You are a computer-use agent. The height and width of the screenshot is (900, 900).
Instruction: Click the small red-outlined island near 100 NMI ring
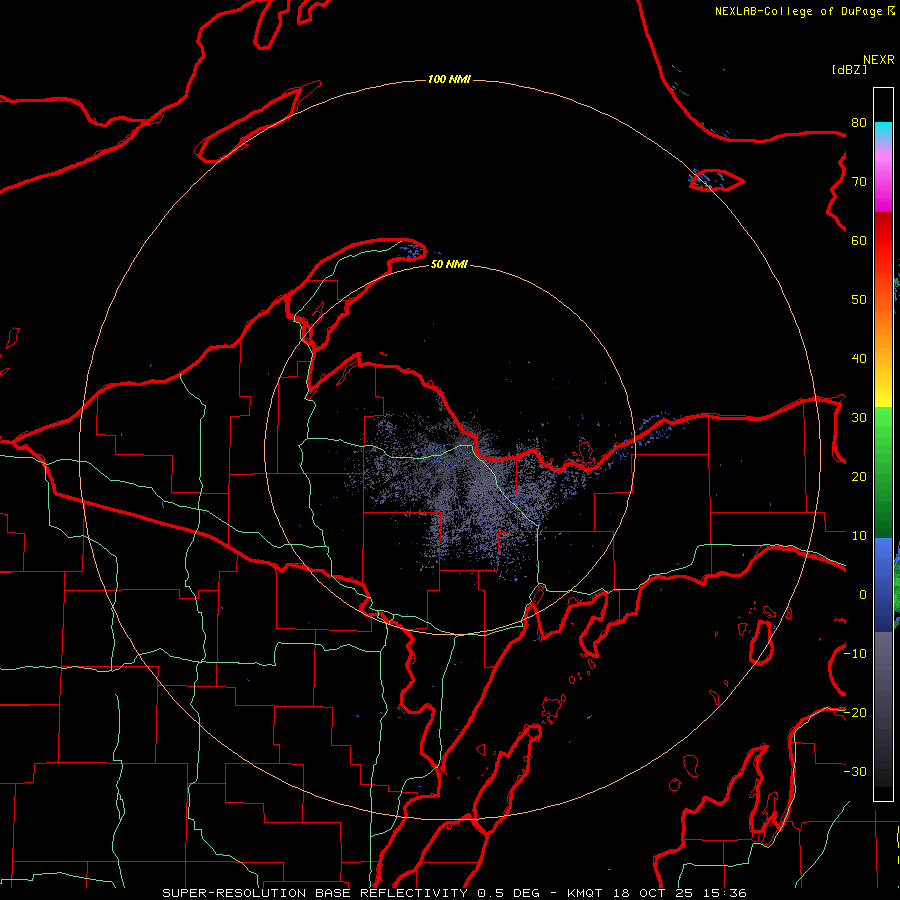(716, 180)
